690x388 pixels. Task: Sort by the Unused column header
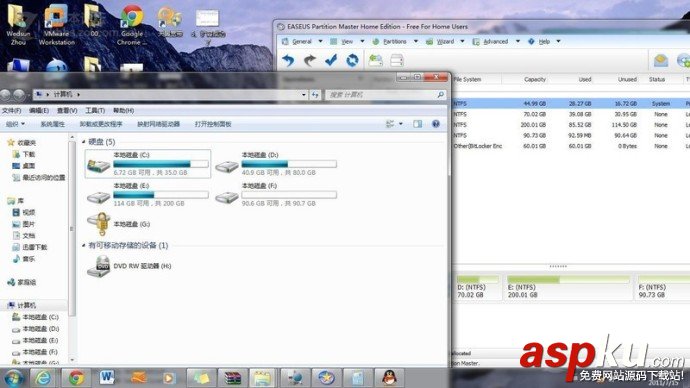click(x=627, y=79)
